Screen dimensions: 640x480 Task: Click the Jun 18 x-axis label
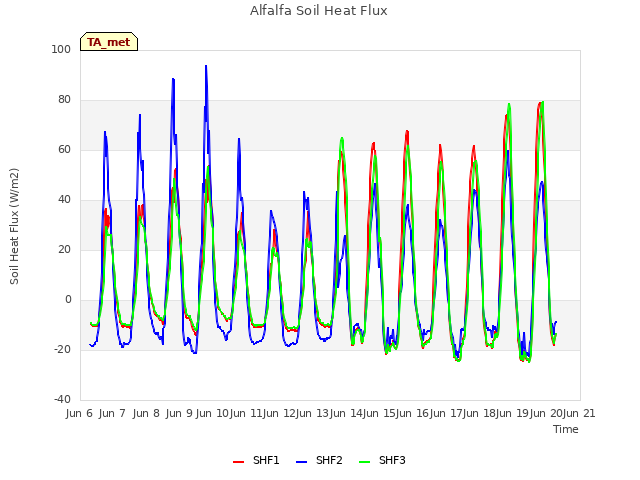(x=479, y=413)
